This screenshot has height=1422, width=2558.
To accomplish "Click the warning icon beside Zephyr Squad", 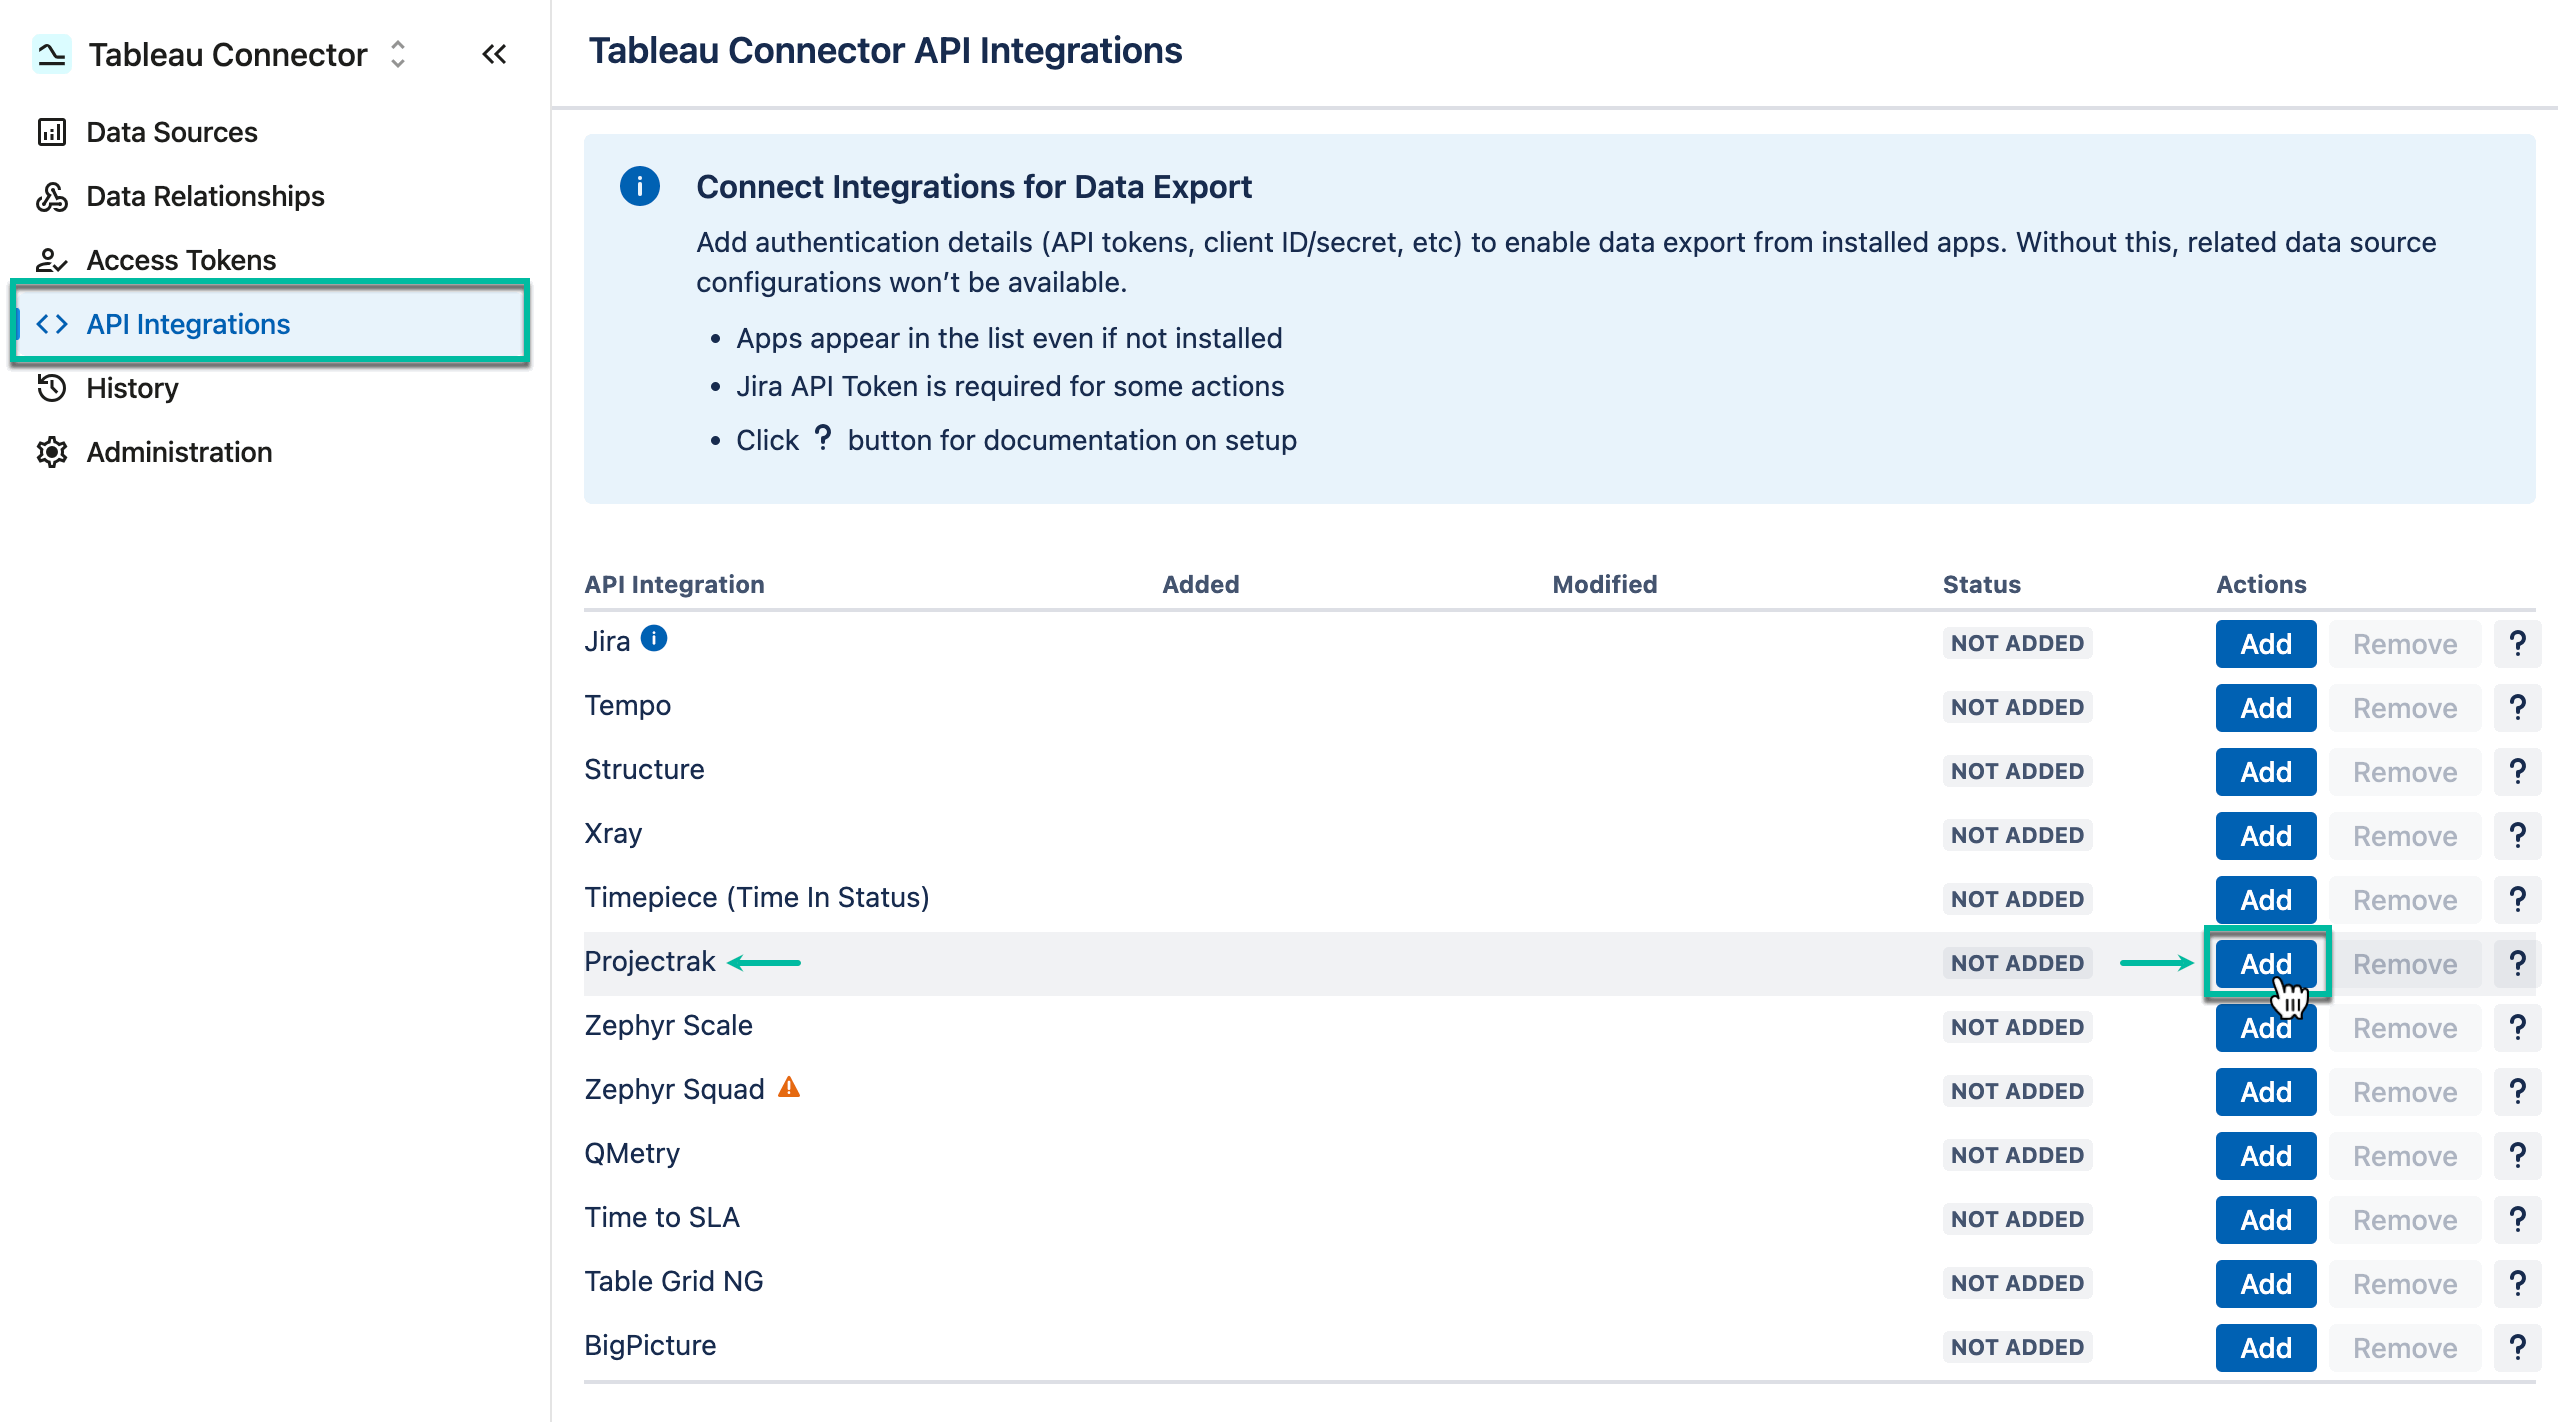I will 789,1088.
